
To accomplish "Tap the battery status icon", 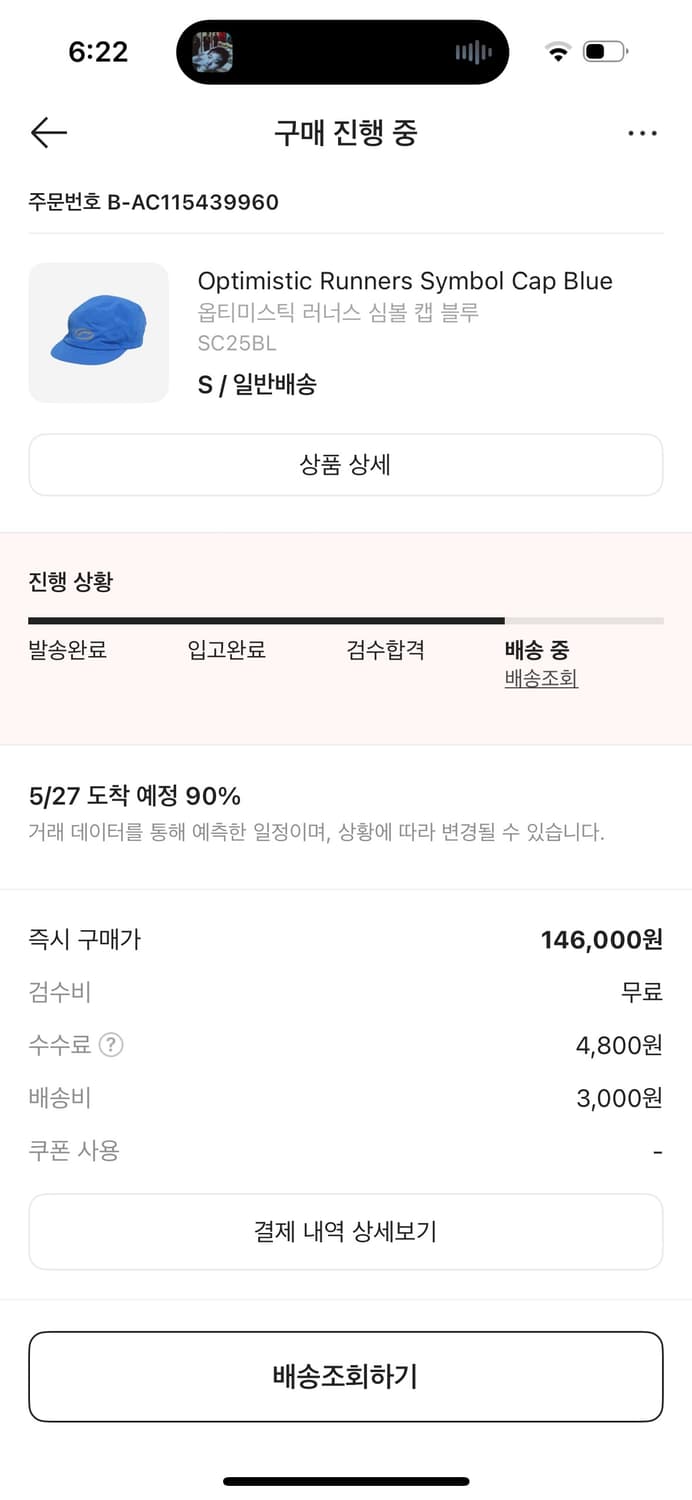I will 604,52.
